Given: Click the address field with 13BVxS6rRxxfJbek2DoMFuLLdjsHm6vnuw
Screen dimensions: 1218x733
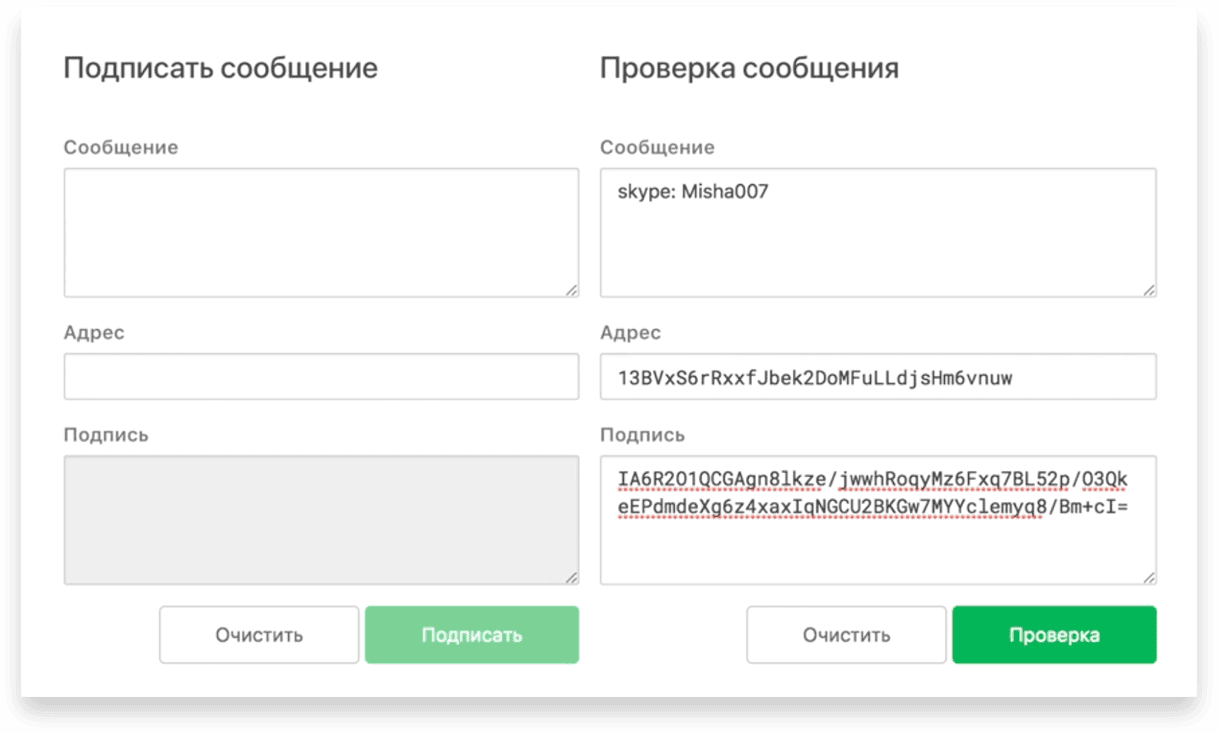Looking at the screenshot, I should [x=878, y=376].
